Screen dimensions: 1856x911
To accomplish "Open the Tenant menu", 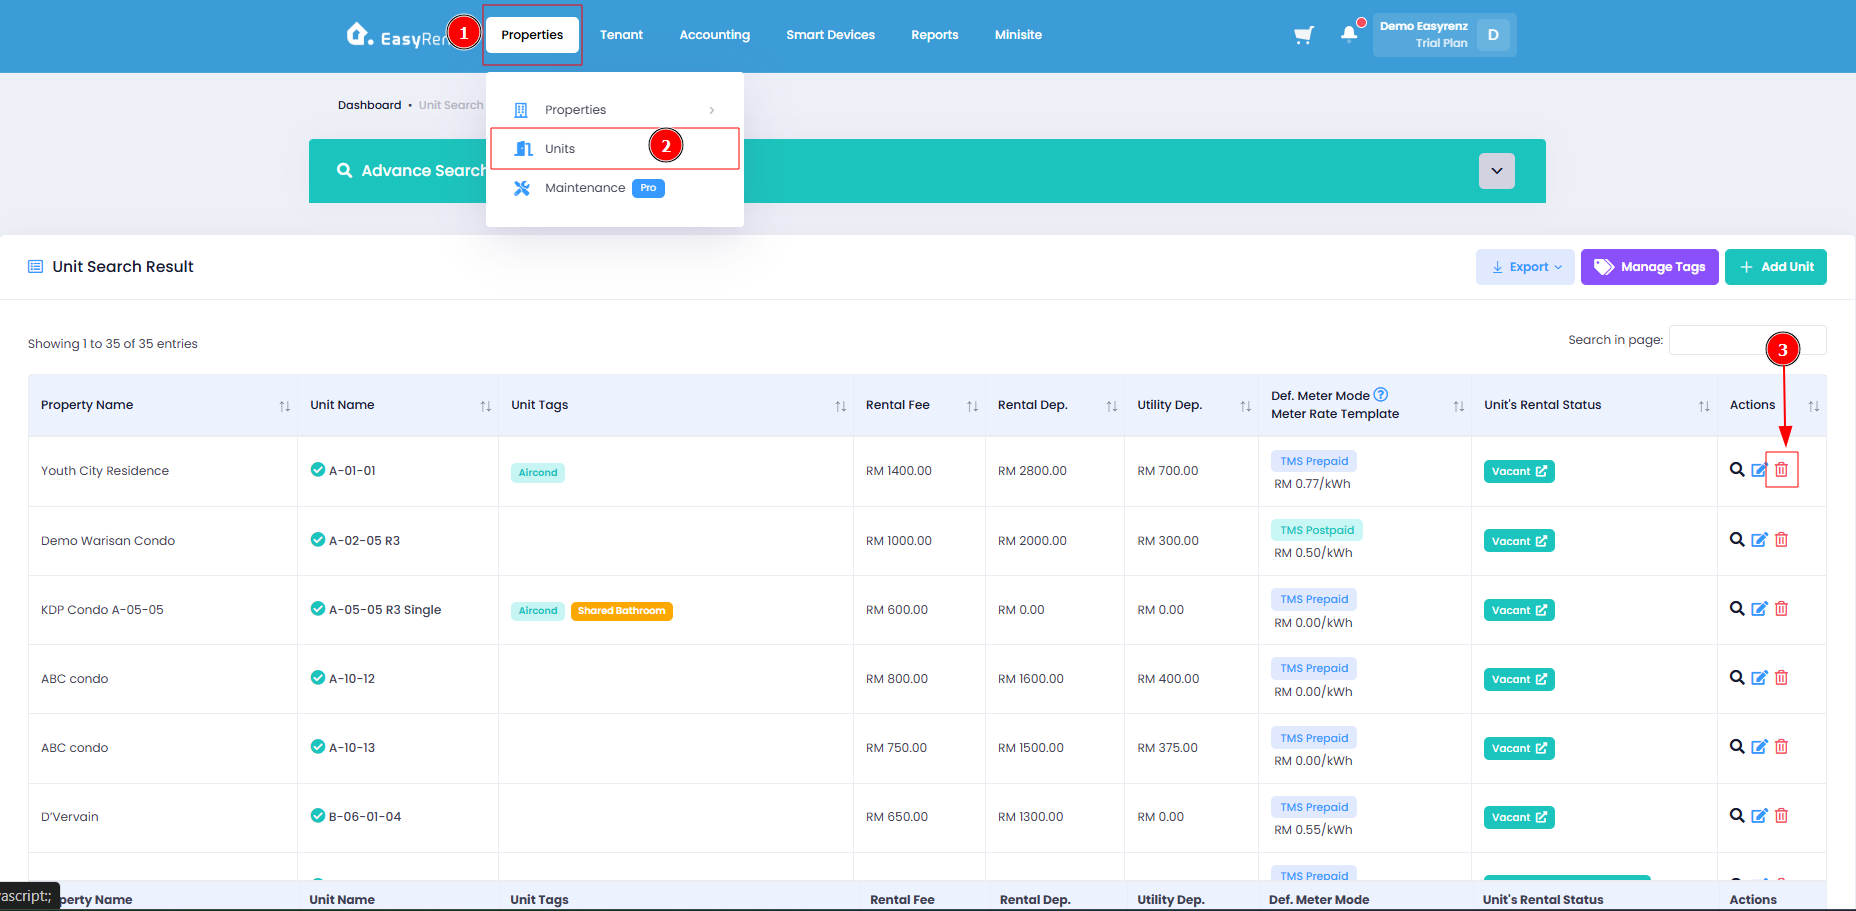I will click(621, 35).
